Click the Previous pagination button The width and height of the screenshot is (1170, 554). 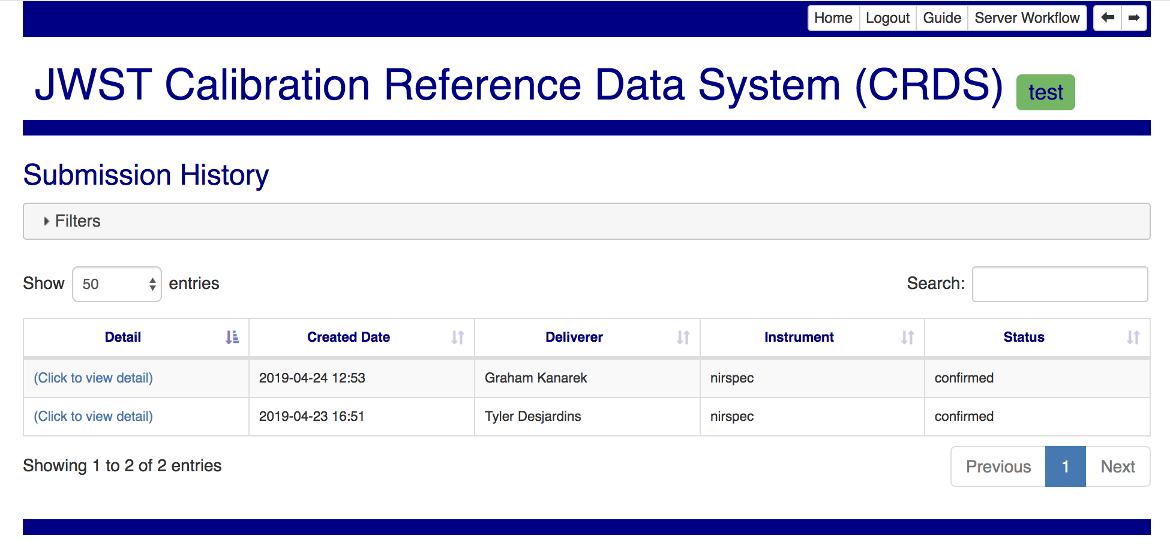pos(998,467)
